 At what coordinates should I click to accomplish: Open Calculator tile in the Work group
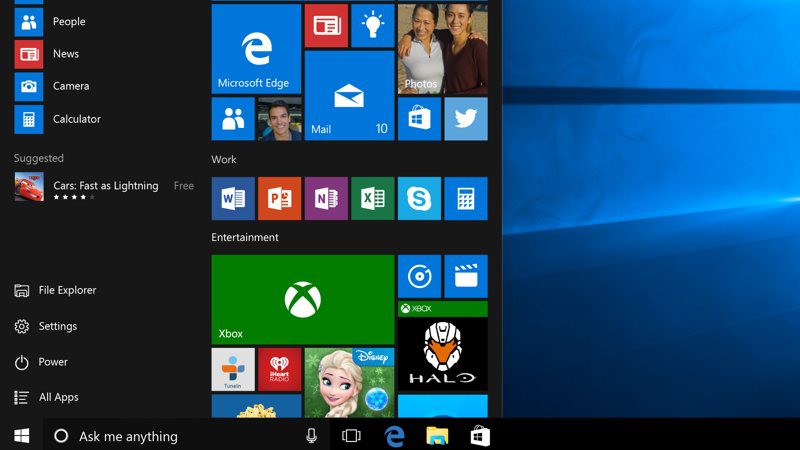click(x=466, y=198)
